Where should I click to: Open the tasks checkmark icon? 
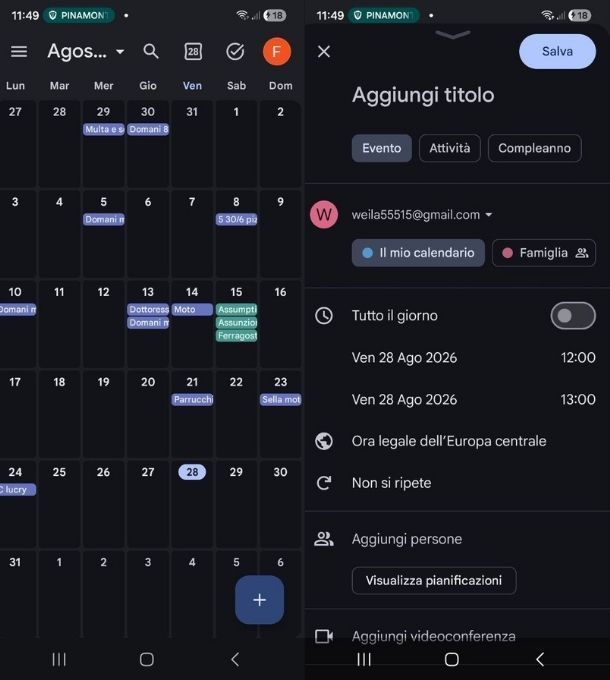click(235, 51)
